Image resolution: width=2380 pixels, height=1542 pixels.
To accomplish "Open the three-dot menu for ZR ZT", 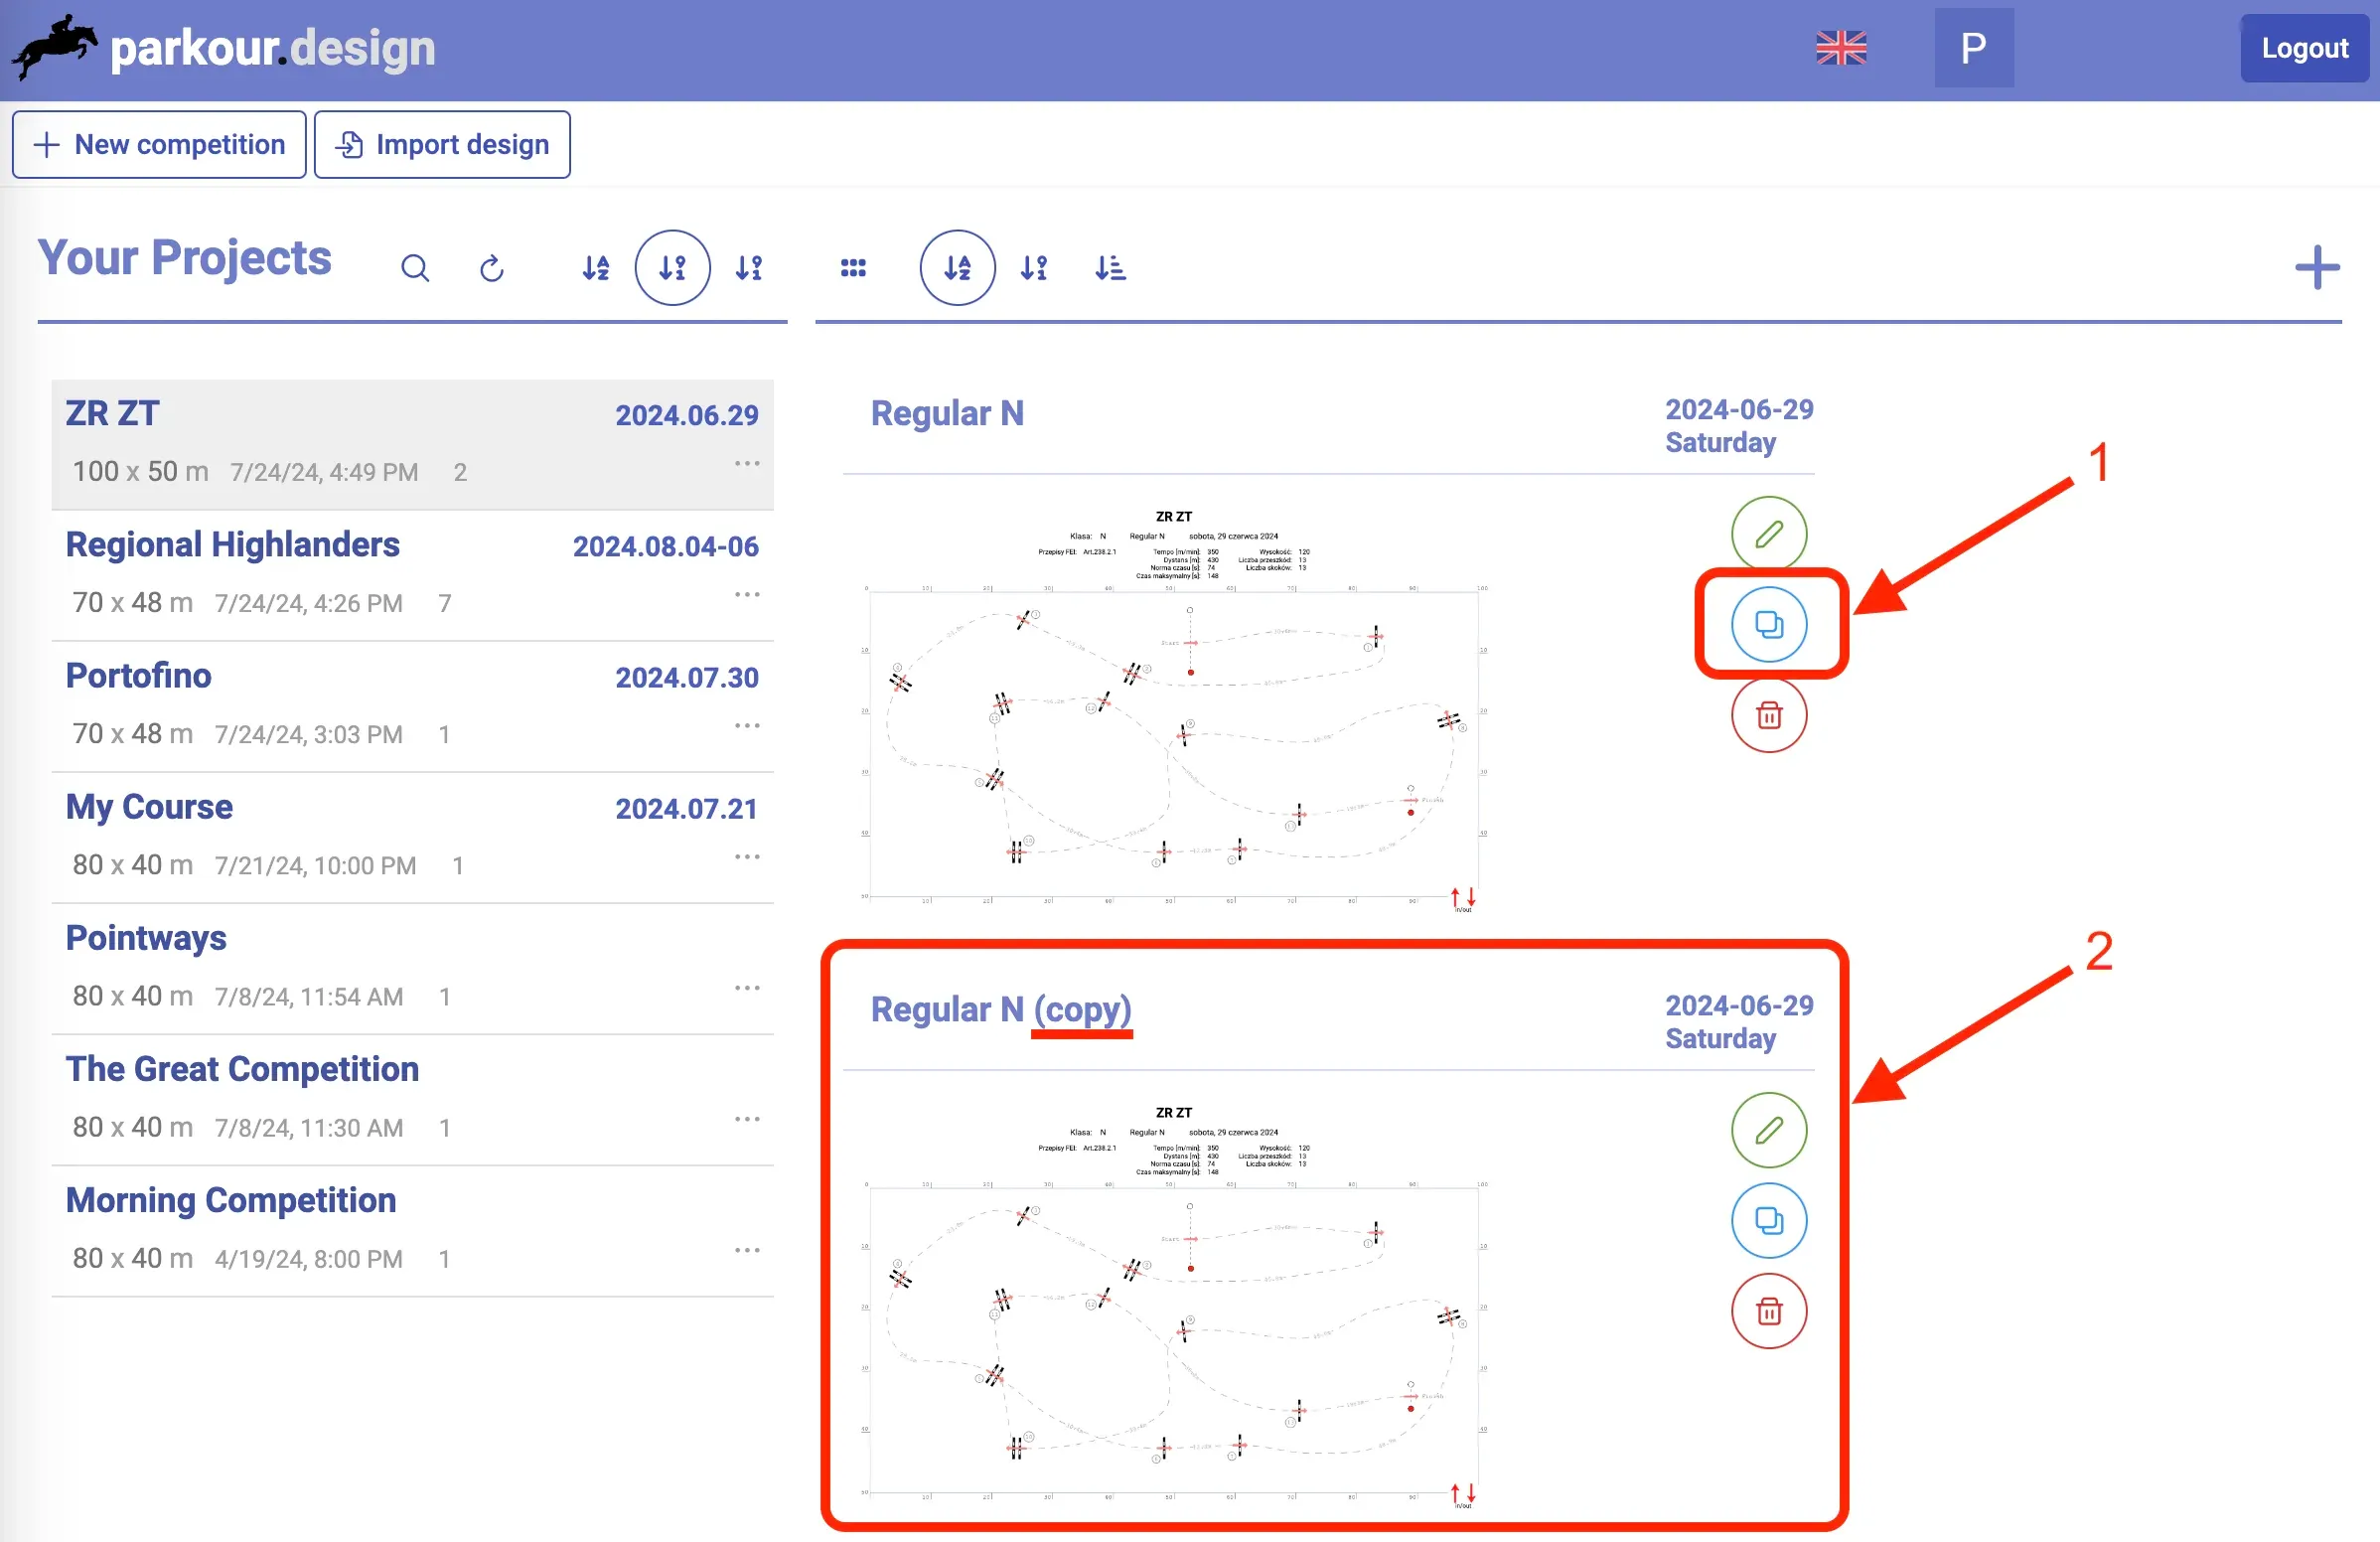I will [747, 463].
